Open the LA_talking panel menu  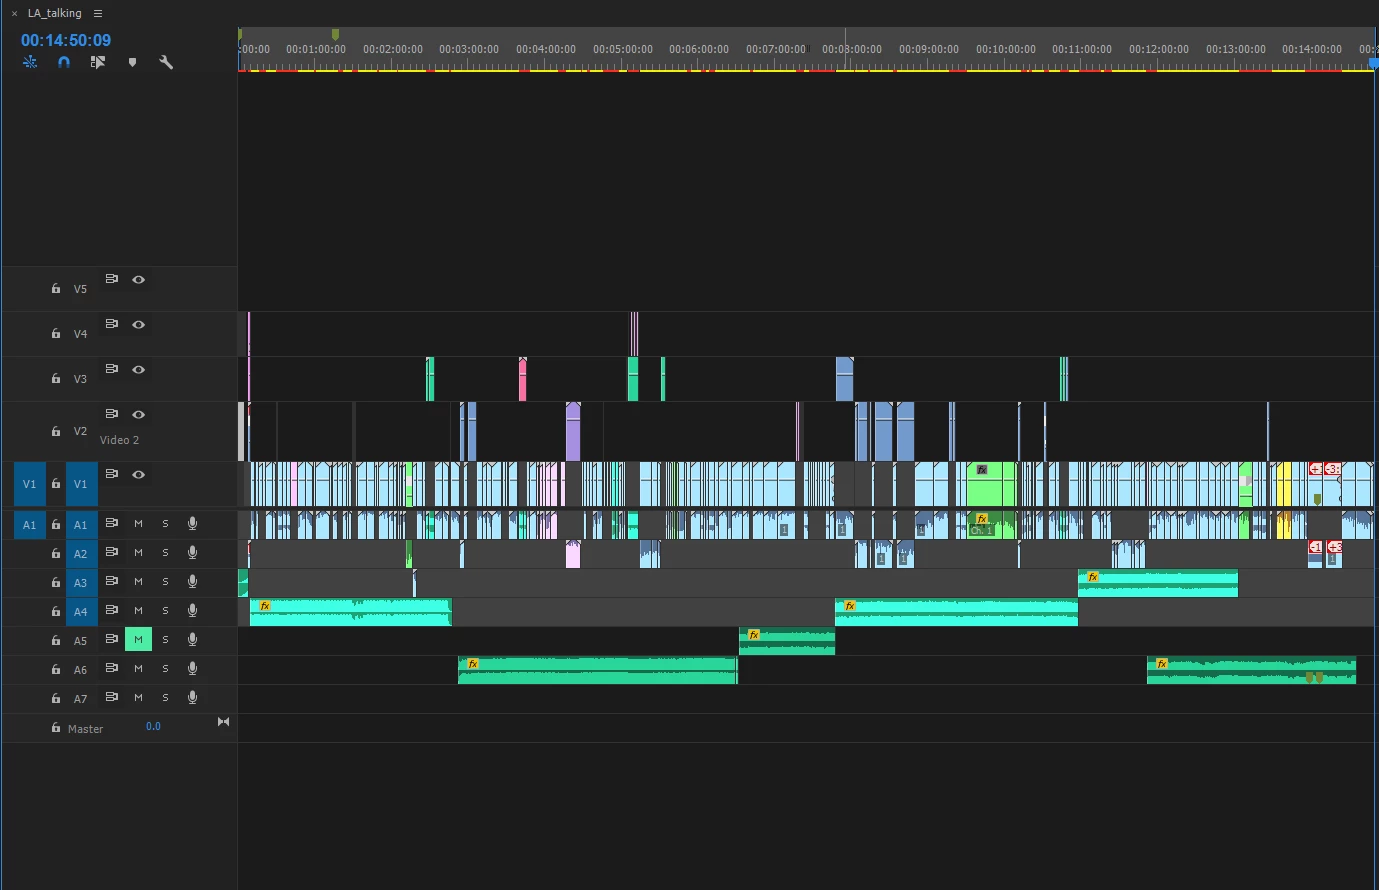click(98, 13)
